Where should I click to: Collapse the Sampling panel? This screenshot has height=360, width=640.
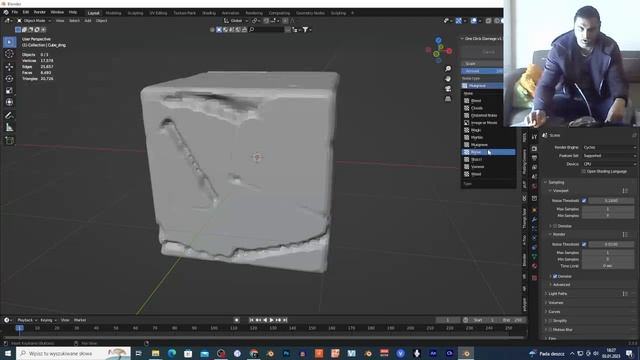click(556, 182)
